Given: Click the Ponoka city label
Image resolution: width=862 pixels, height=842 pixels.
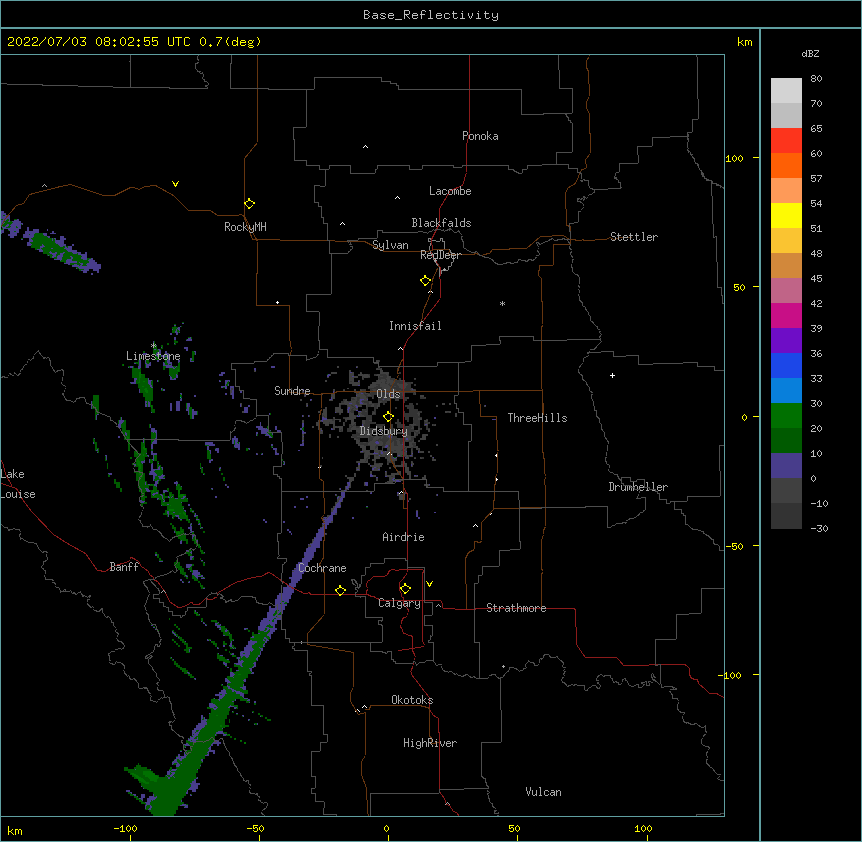Looking at the screenshot, I should pyautogui.click(x=480, y=136).
